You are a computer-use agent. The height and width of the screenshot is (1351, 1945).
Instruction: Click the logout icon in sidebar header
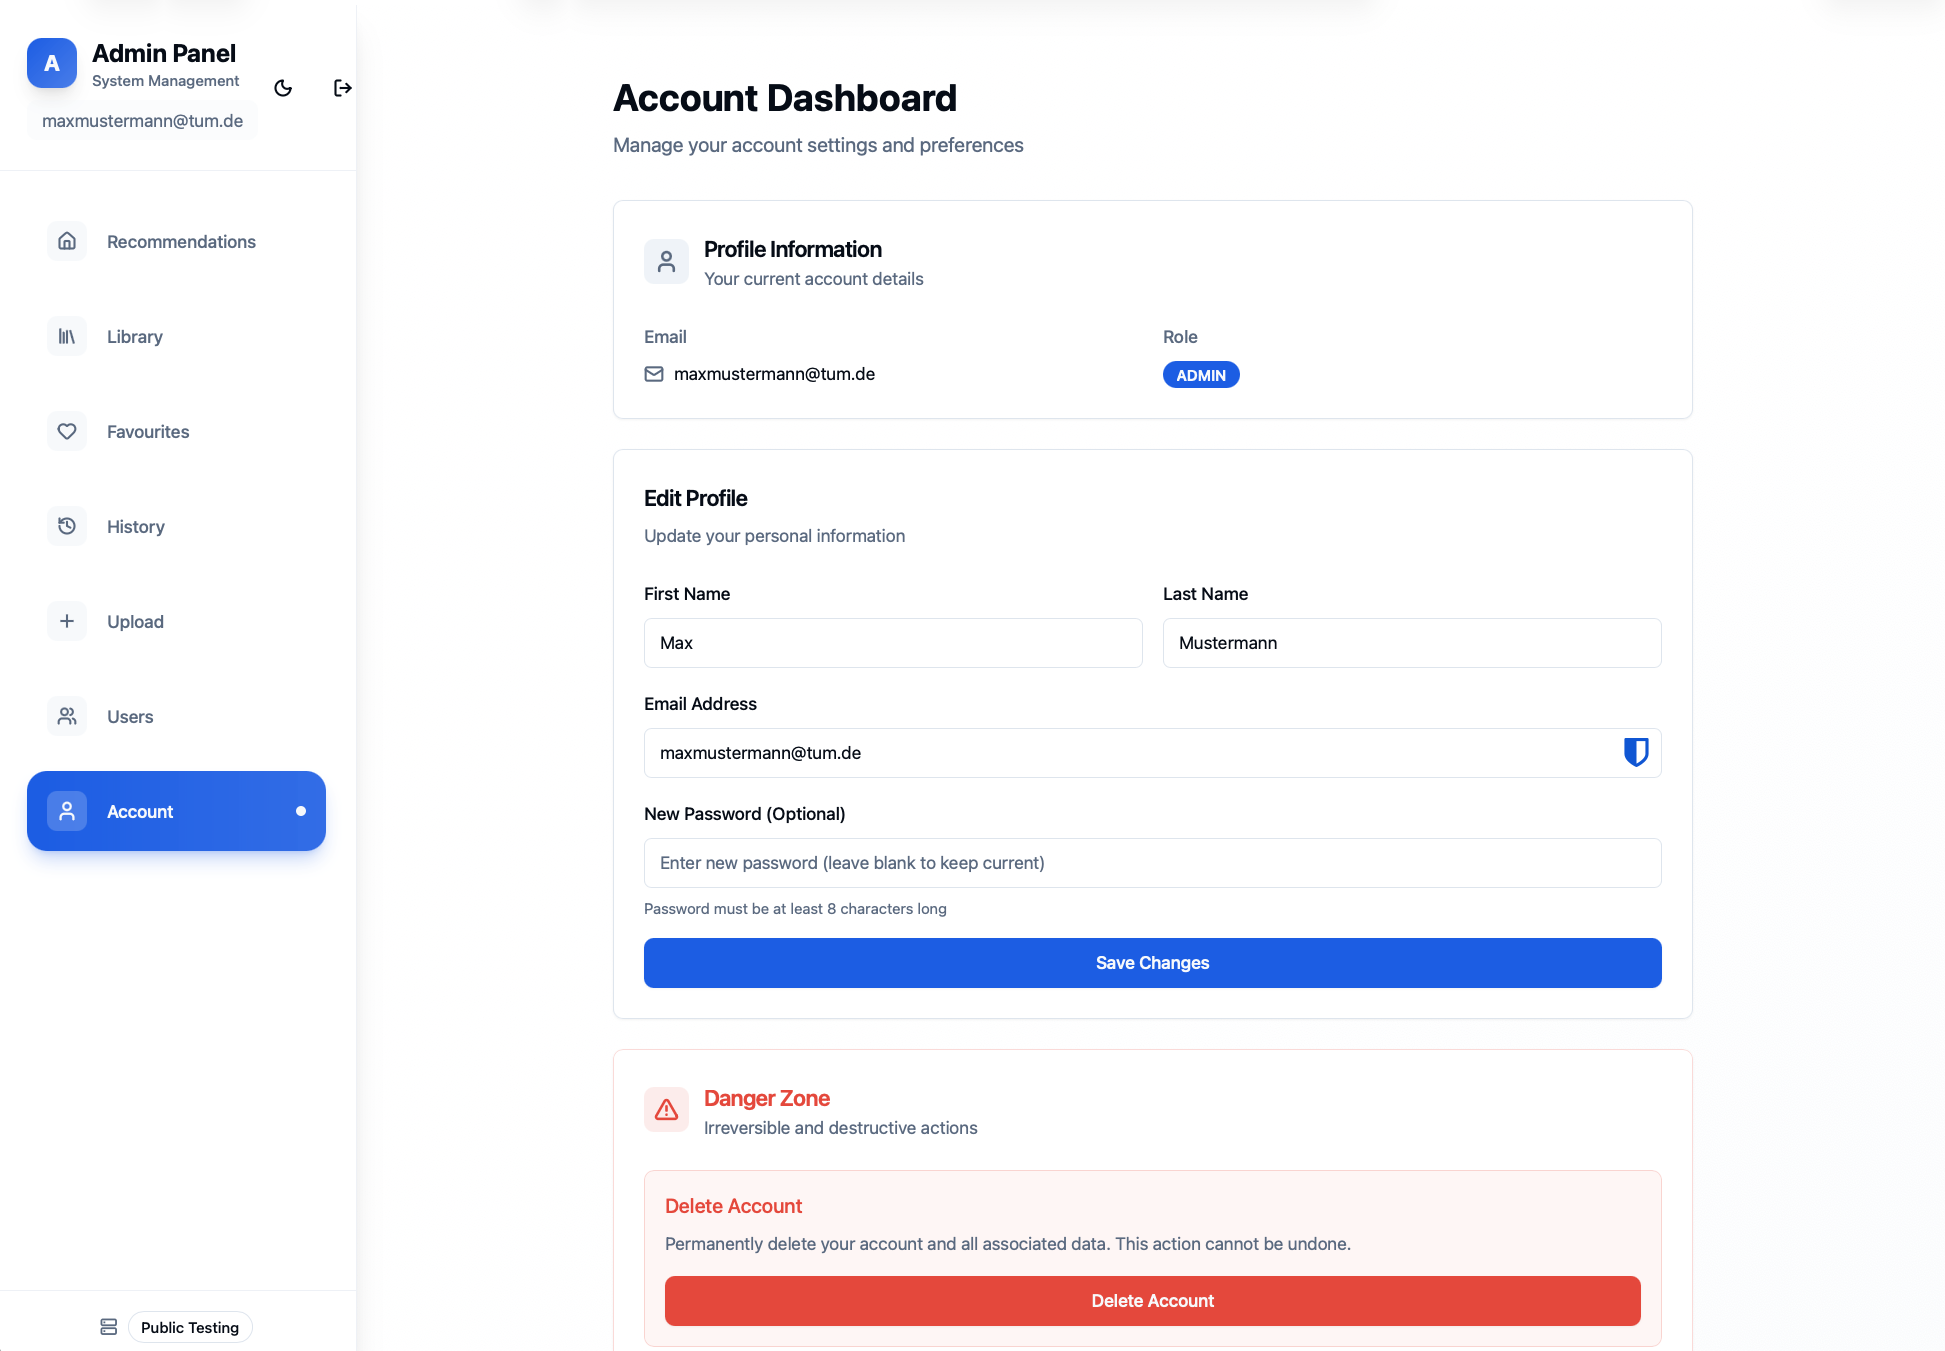tap(342, 88)
